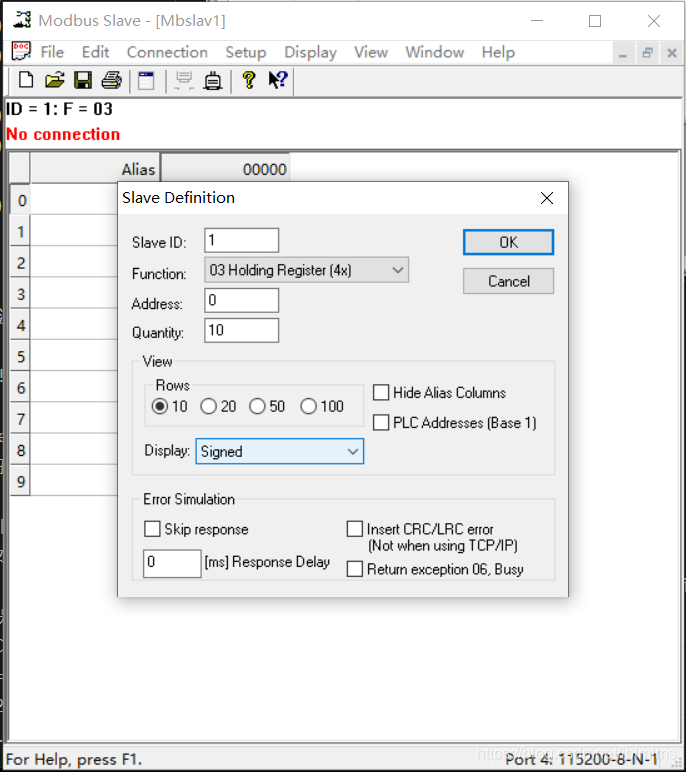Click into the Slave ID input field
The height and width of the screenshot is (772, 686).
pyautogui.click(x=241, y=240)
